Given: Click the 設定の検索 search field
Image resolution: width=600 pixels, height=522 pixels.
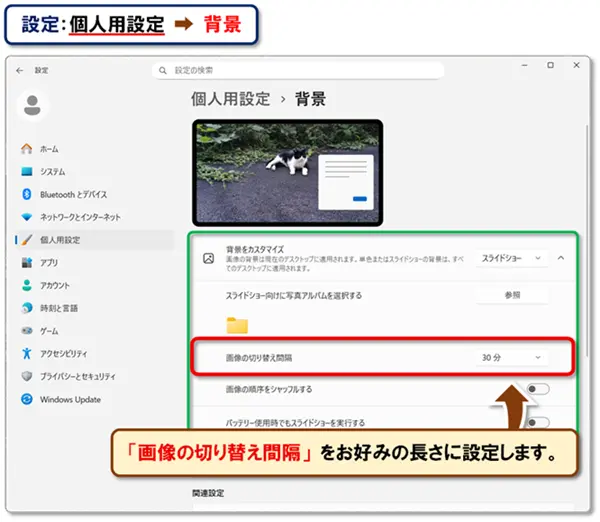Looking at the screenshot, I should 298,71.
